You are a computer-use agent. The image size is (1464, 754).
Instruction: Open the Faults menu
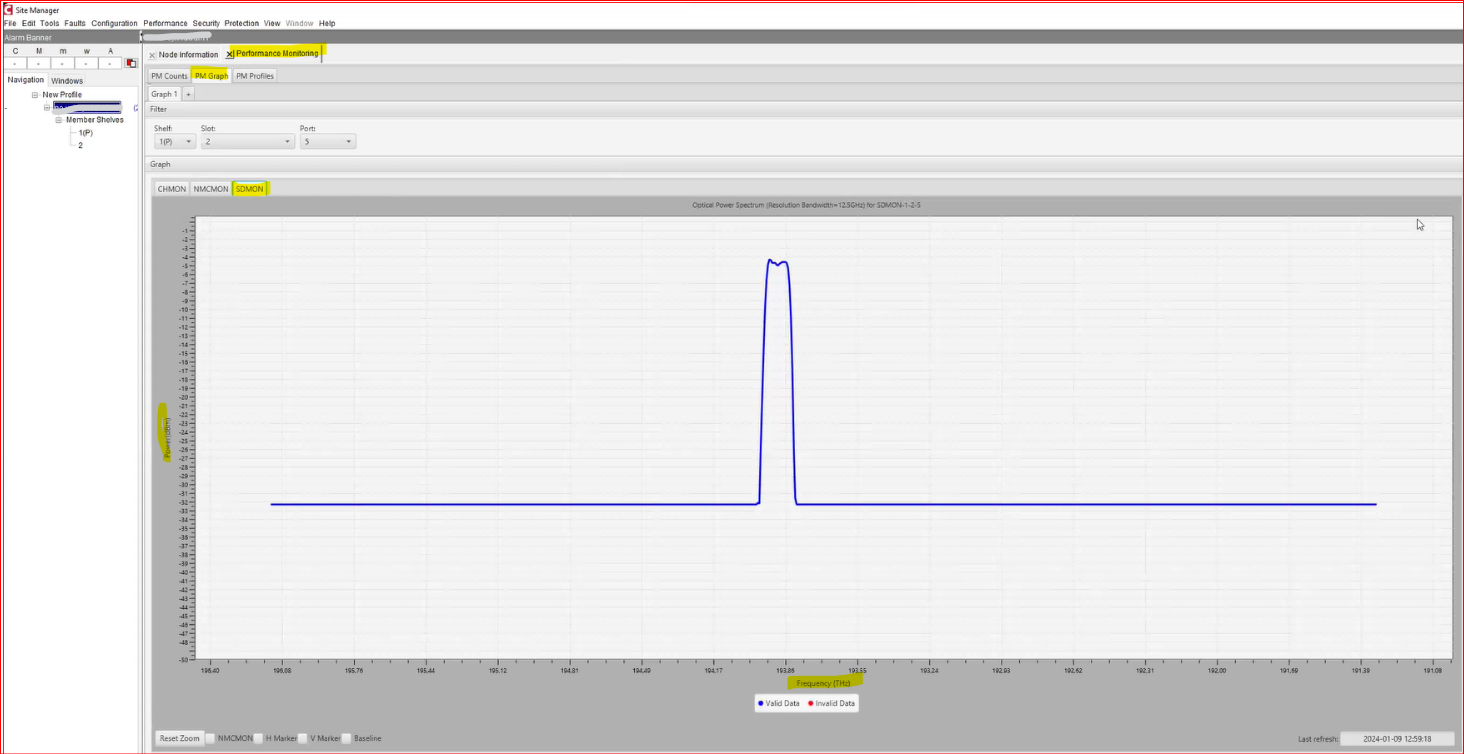(x=75, y=23)
